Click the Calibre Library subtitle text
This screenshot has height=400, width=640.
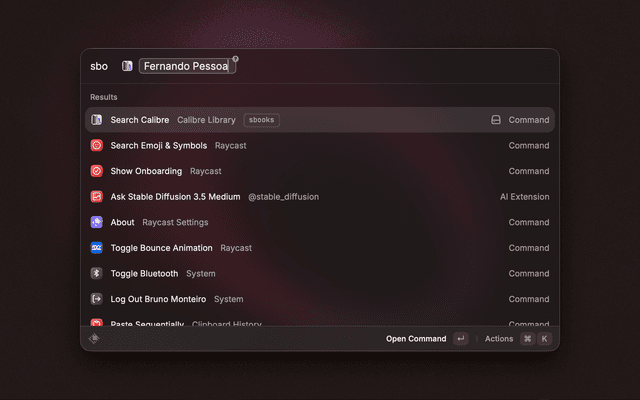tap(206, 120)
